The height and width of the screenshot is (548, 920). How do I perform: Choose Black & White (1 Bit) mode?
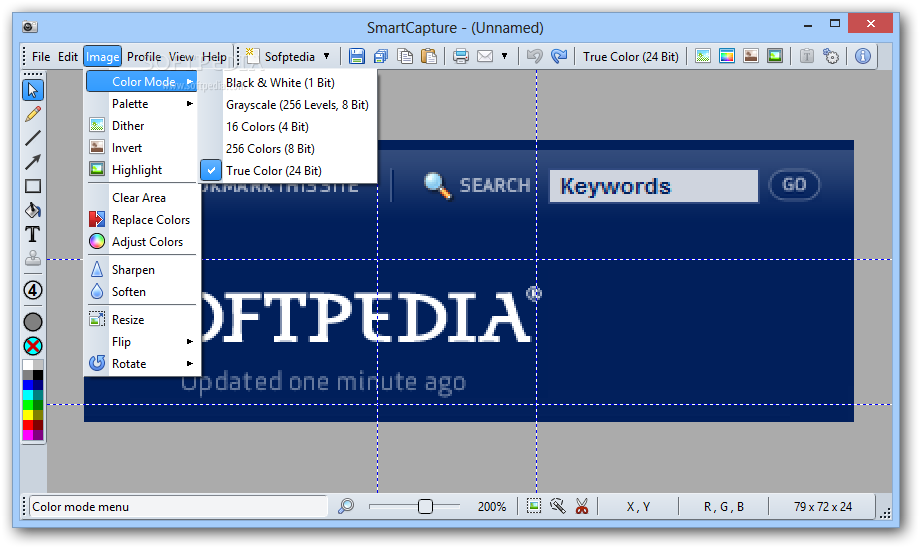coord(289,83)
